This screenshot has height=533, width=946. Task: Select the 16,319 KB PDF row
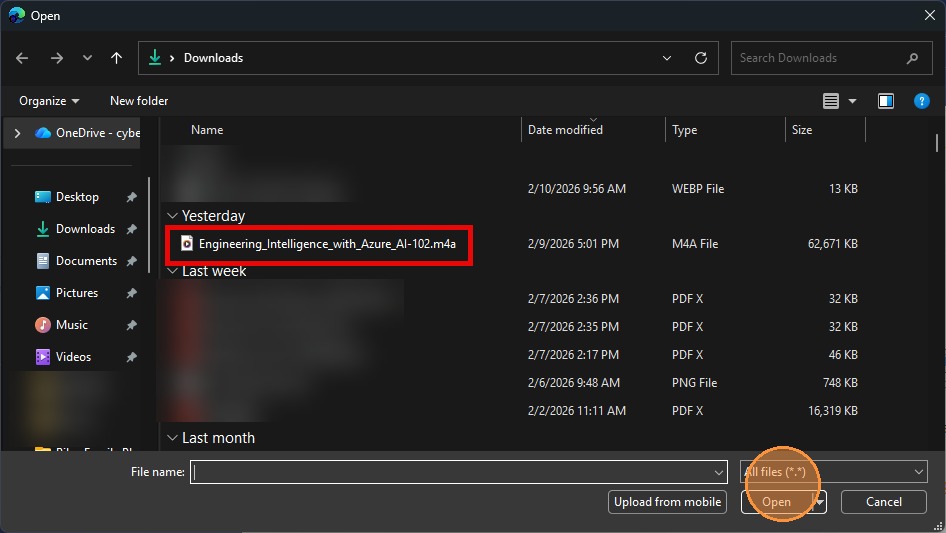(513, 410)
